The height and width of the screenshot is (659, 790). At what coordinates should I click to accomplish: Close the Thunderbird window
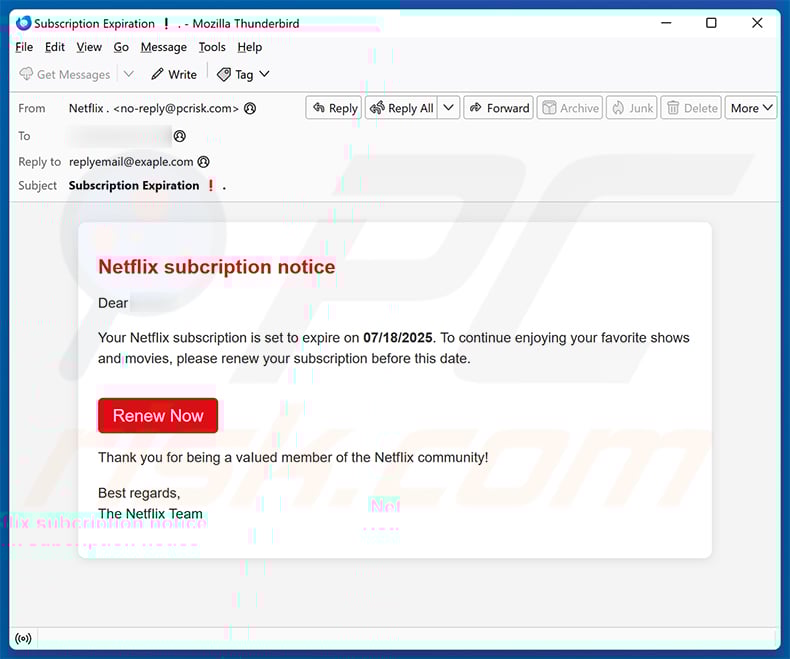click(757, 23)
